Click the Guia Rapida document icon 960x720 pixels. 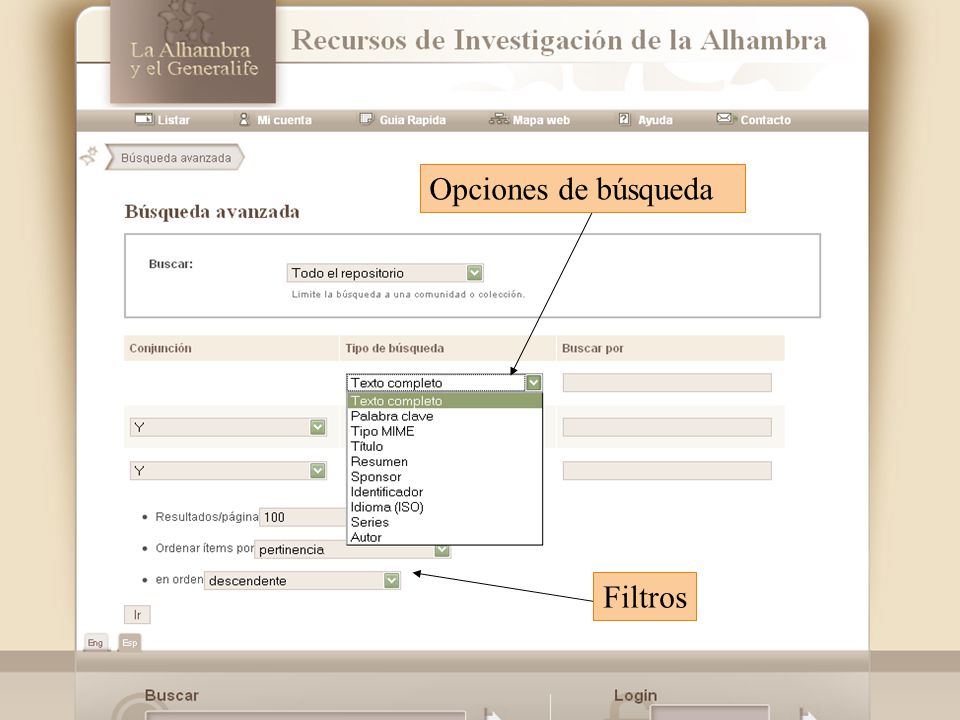coord(366,119)
